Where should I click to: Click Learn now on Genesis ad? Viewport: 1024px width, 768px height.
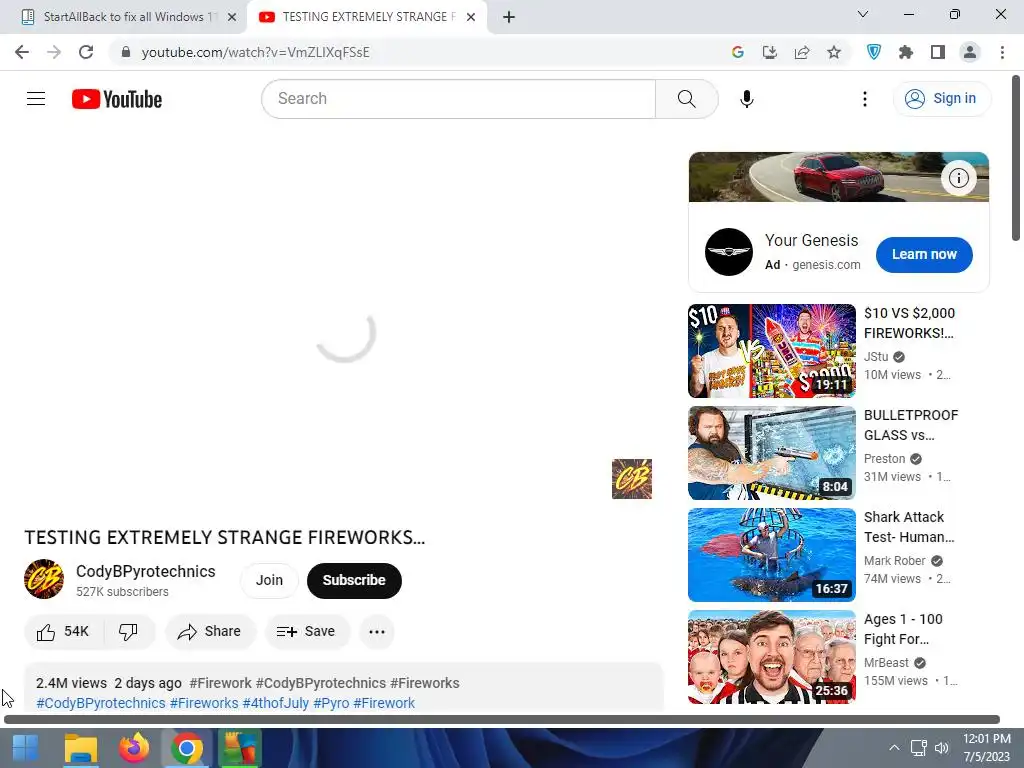(923, 254)
